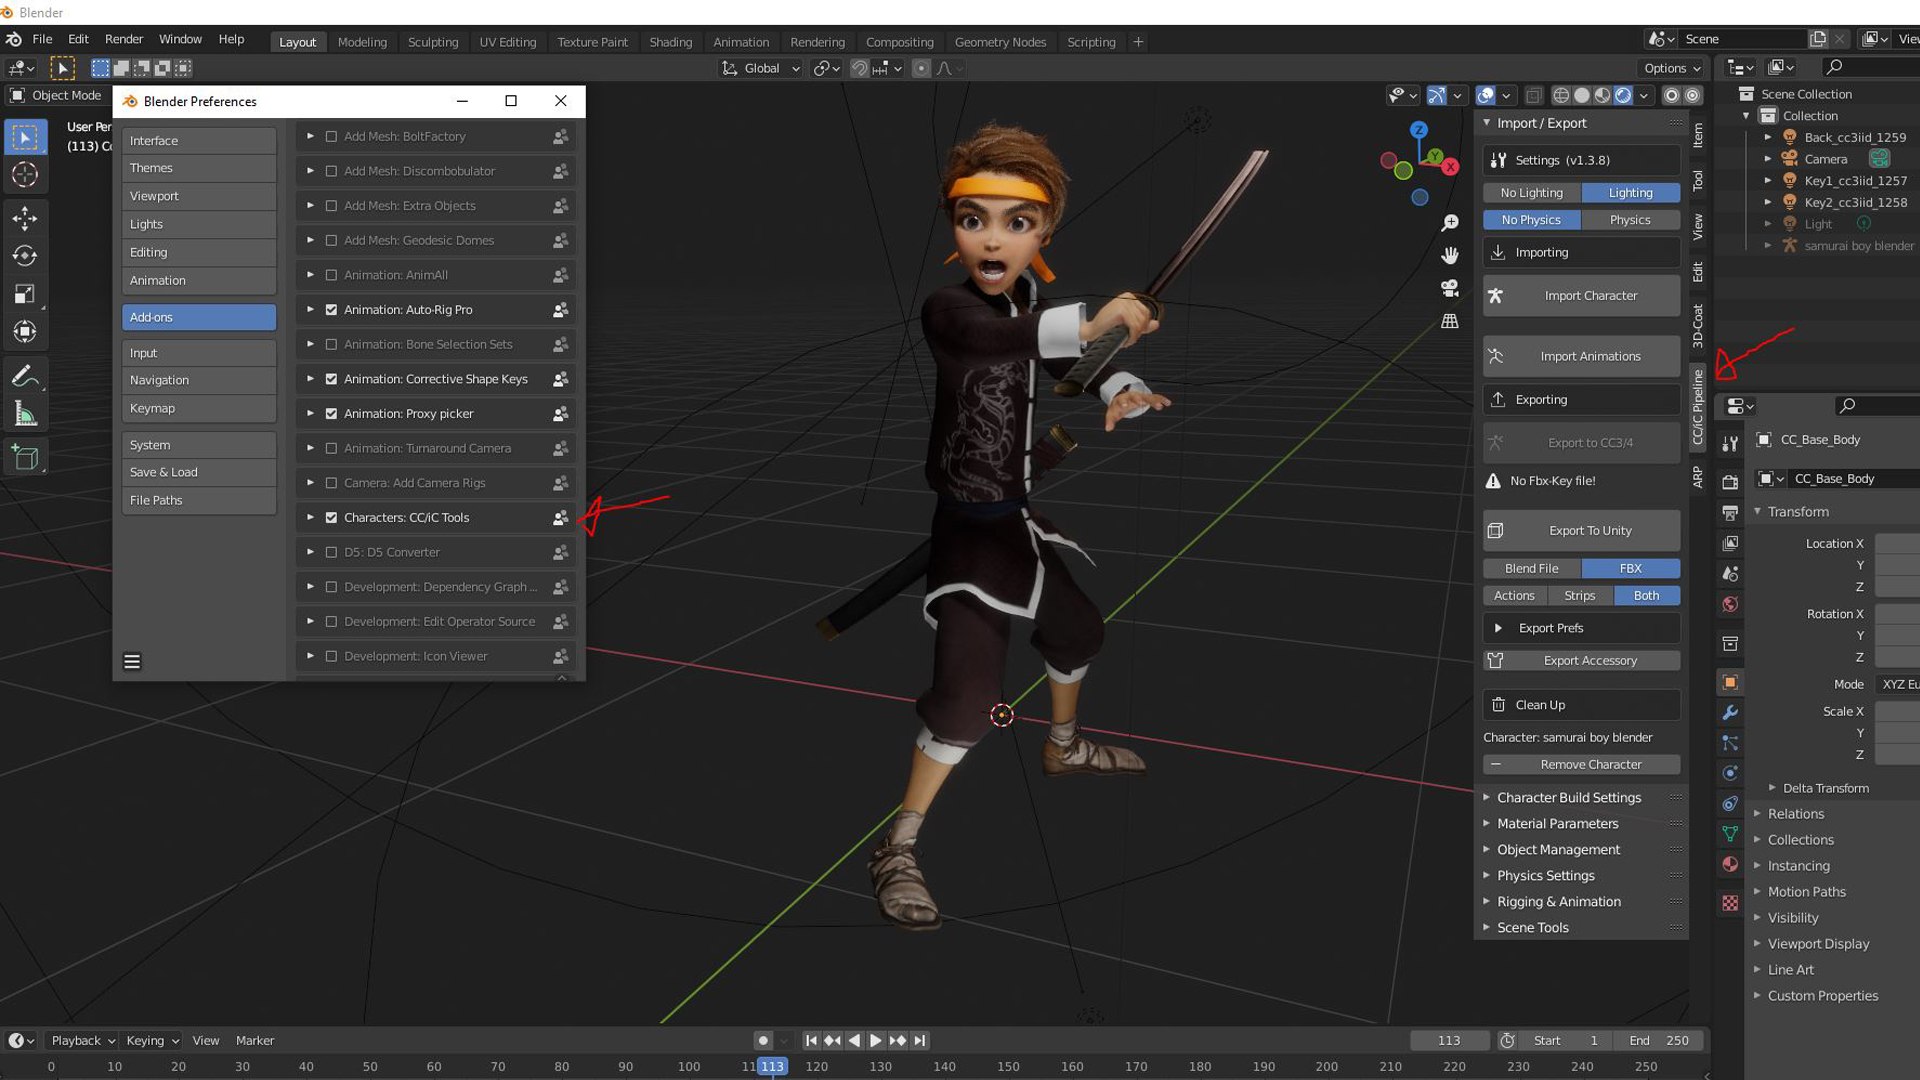Select the Rotate tool

[x=25, y=256]
